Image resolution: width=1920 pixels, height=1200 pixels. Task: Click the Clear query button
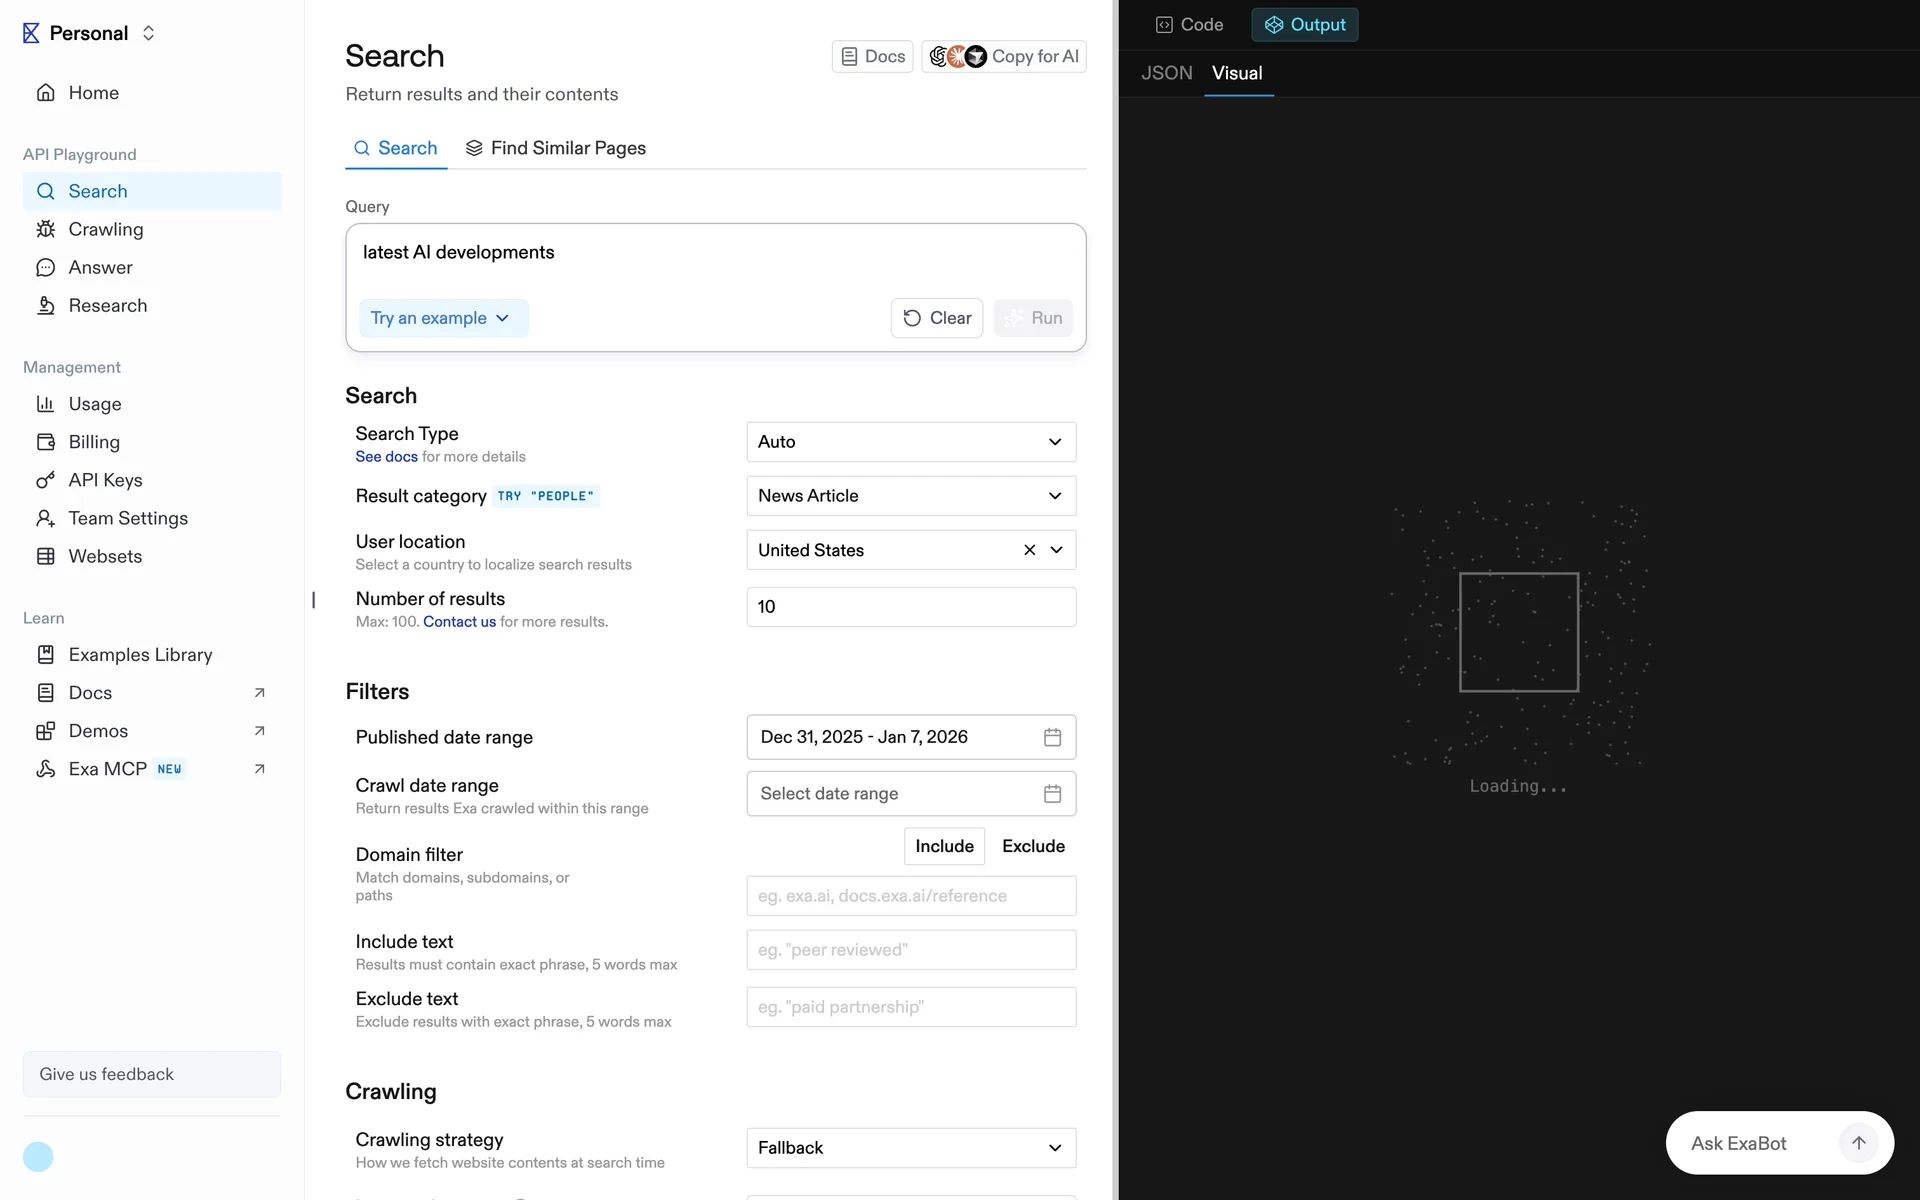[x=937, y=318]
